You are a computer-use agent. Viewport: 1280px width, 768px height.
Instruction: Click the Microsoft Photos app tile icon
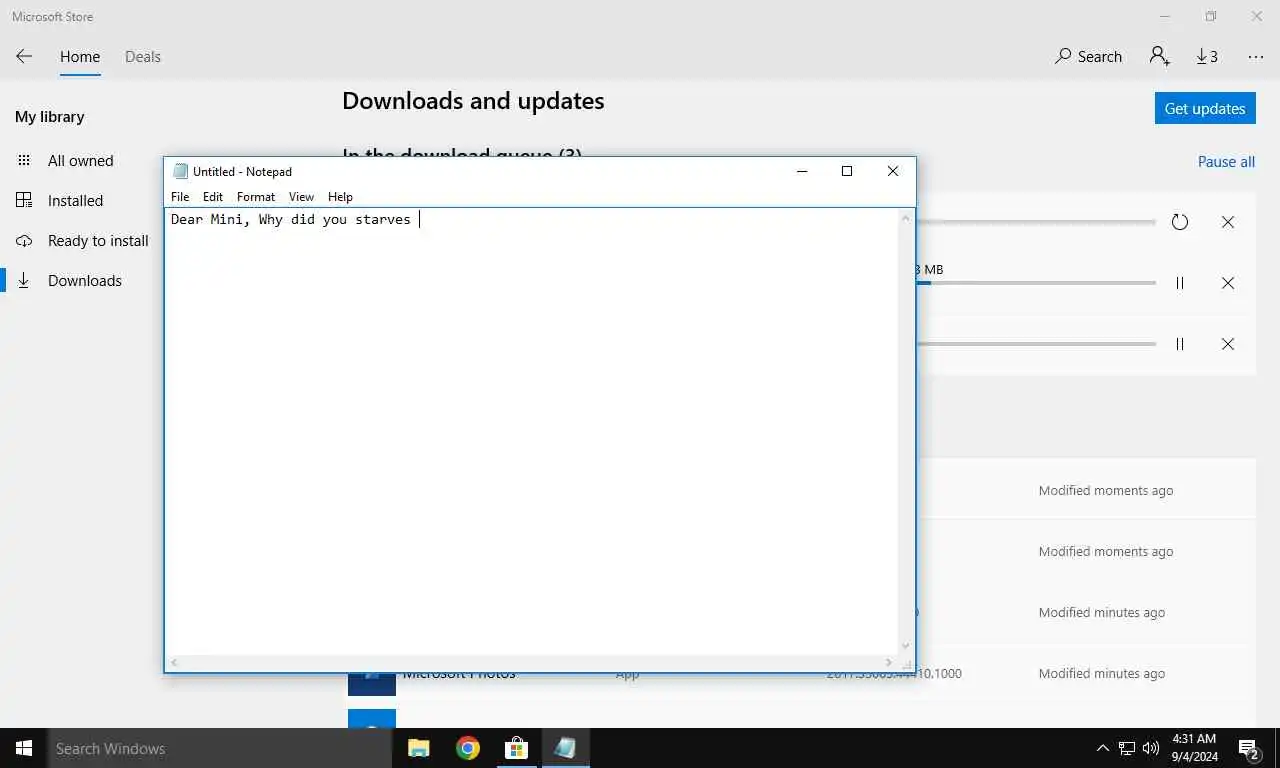[372, 683]
